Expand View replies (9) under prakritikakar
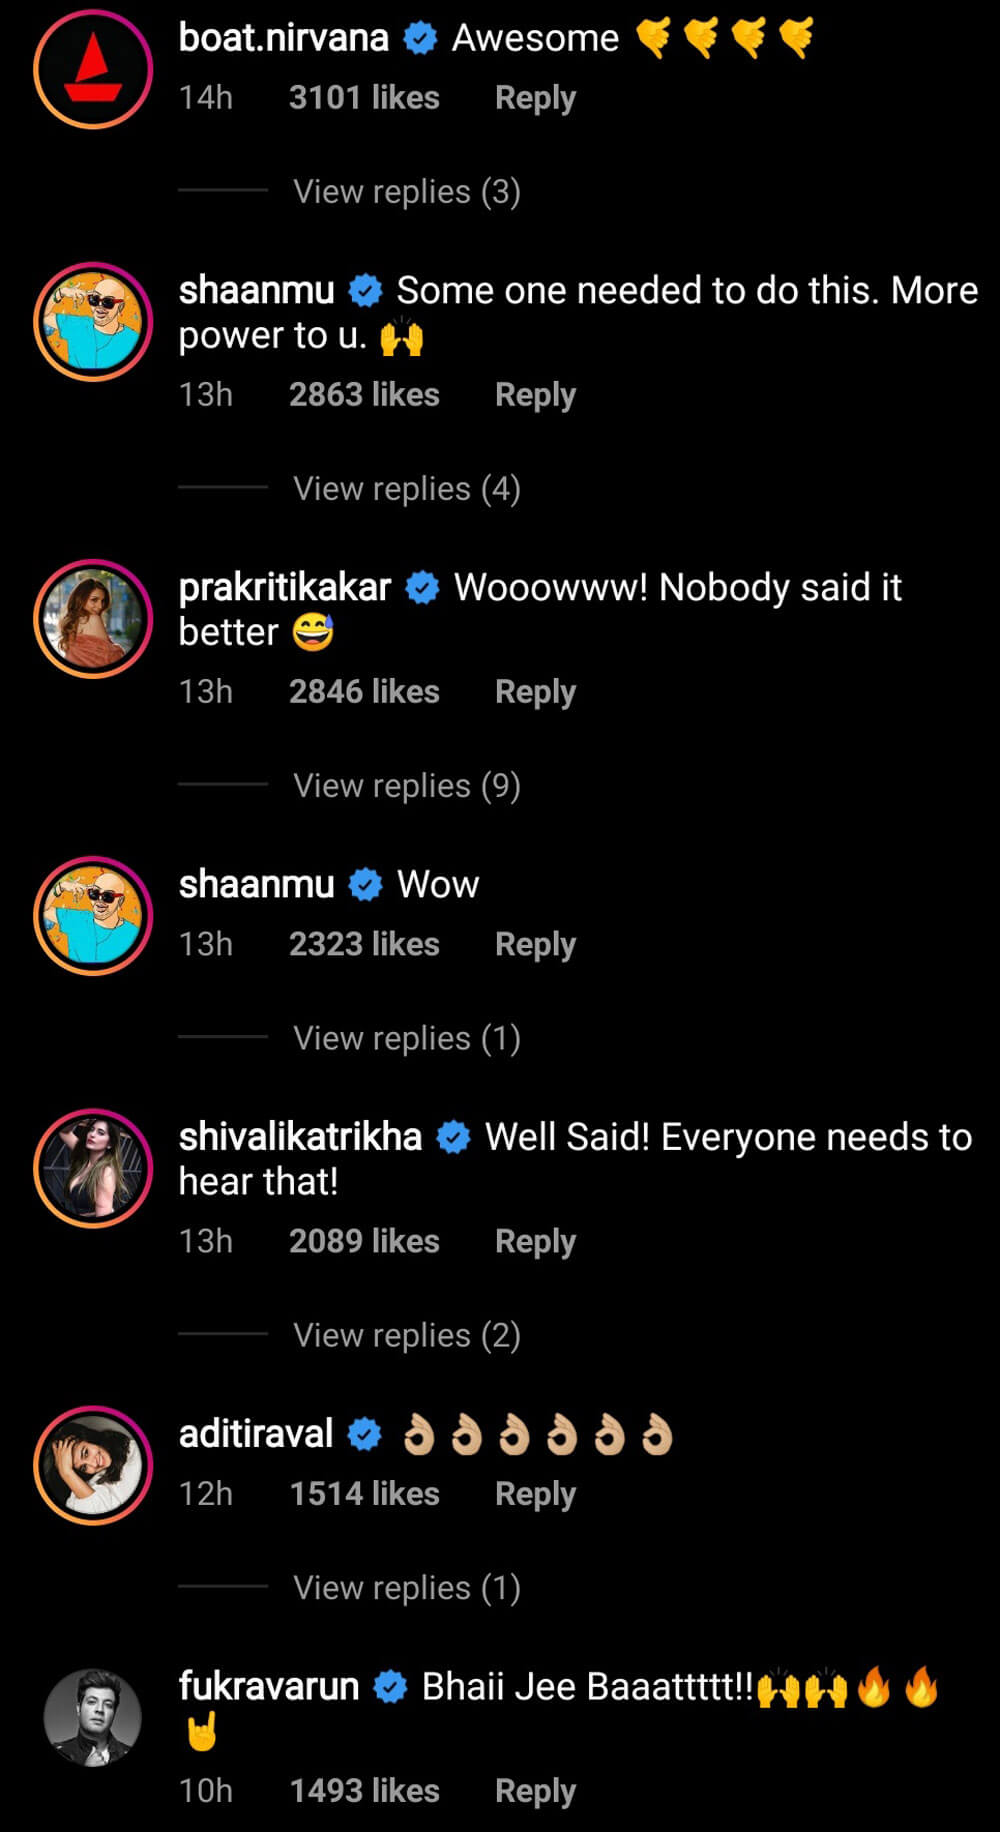 [406, 785]
